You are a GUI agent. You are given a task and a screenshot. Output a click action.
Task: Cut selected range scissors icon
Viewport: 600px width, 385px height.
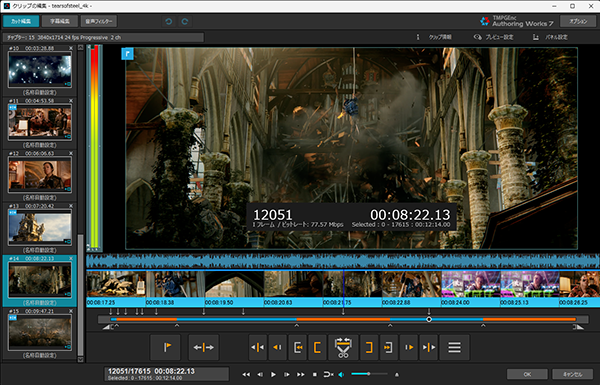coord(343,347)
